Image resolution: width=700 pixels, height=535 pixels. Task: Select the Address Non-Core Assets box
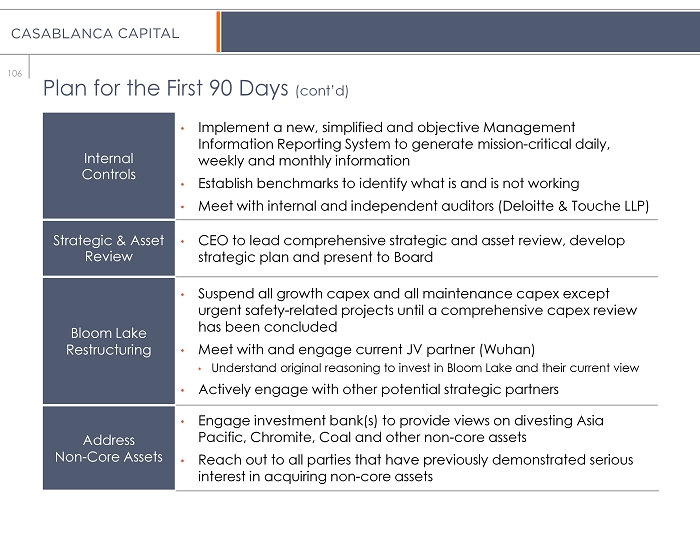(x=108, y=449)
